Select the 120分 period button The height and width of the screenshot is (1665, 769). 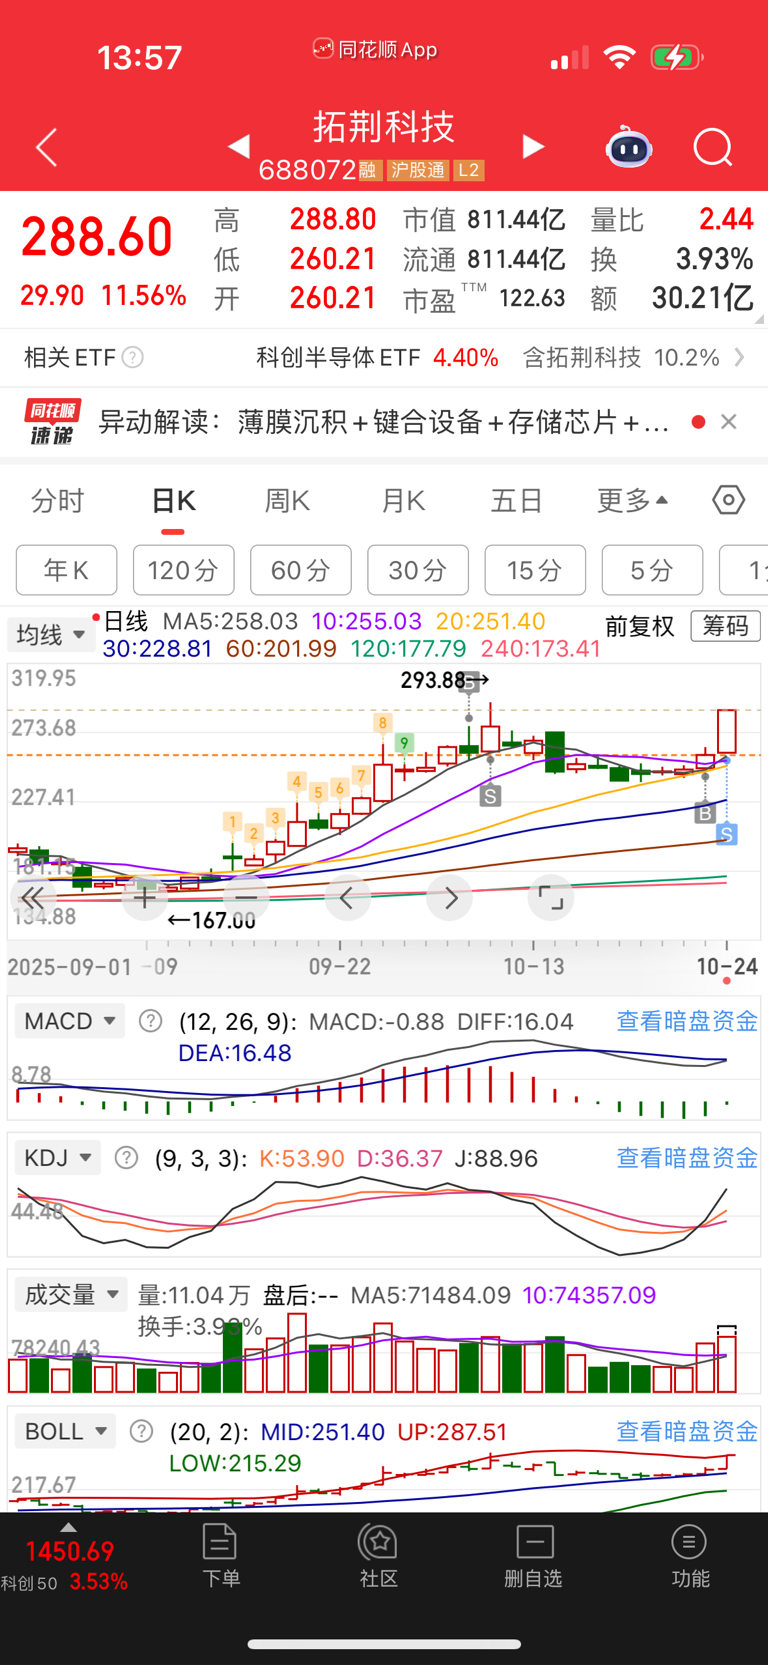tap(184, 570)
